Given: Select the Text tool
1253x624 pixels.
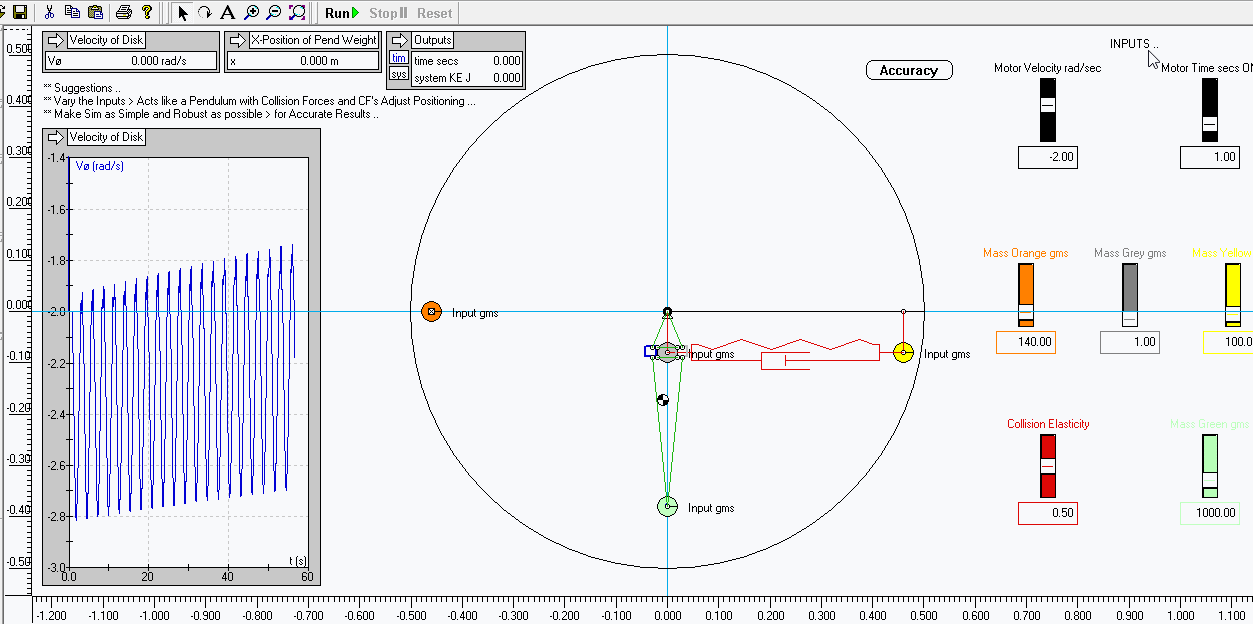Looking at the screenshot, I should click(x=228, y=13).
